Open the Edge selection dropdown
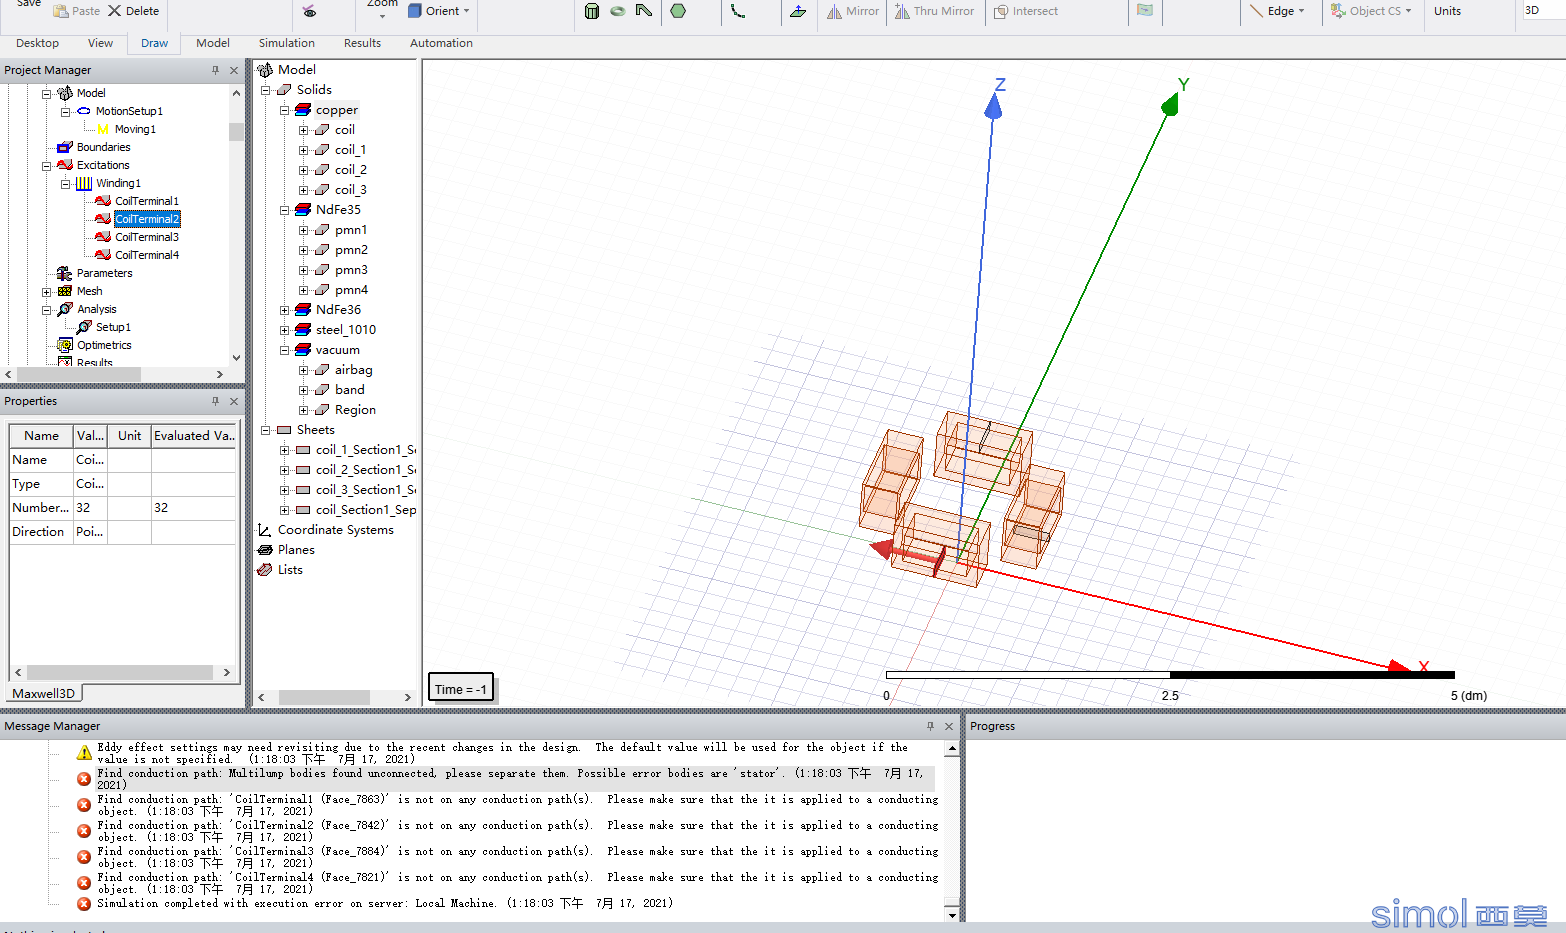This screenshot has width=1566, height=933. [1277, 11]
